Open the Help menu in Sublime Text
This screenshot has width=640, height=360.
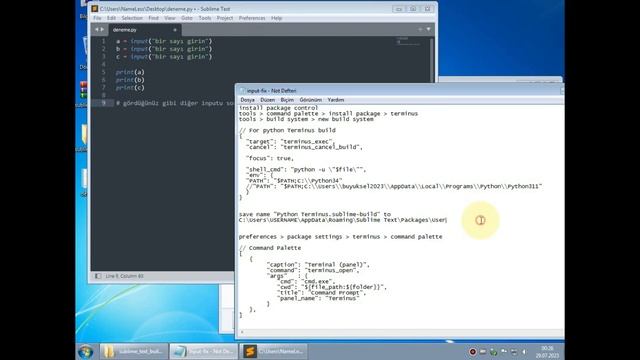(276, 18)
